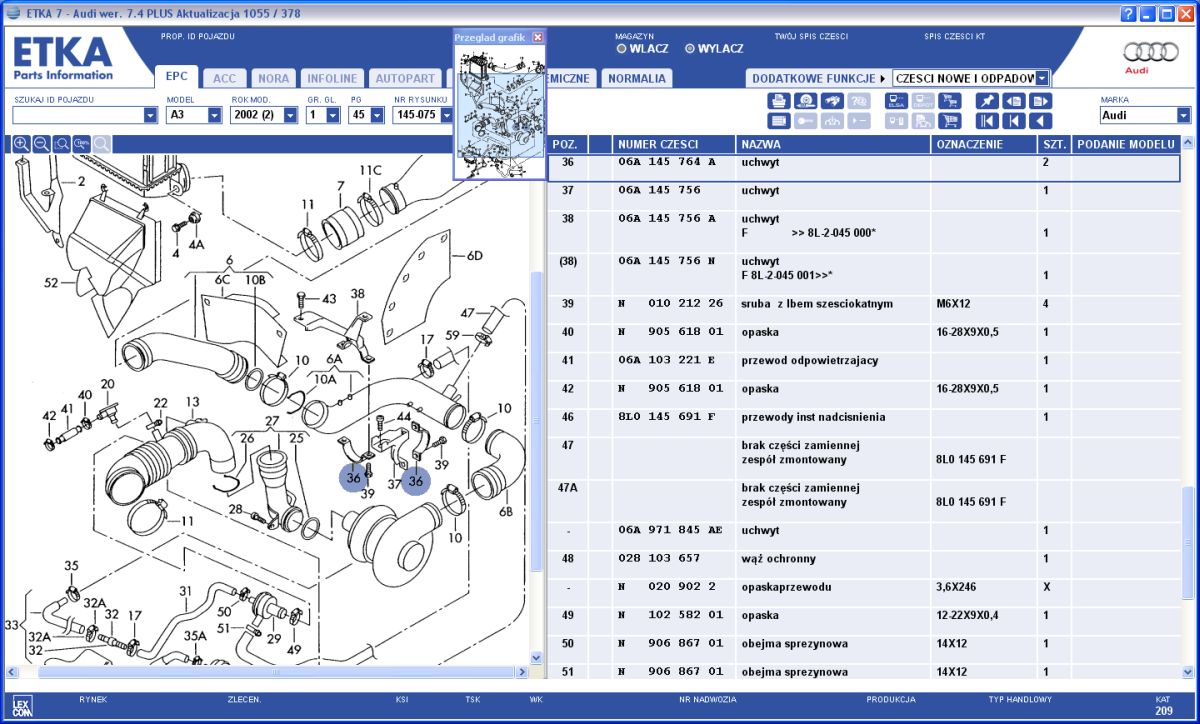
Task: Click highlighted callout 36 near part 37
Action: tap(416, 480)
